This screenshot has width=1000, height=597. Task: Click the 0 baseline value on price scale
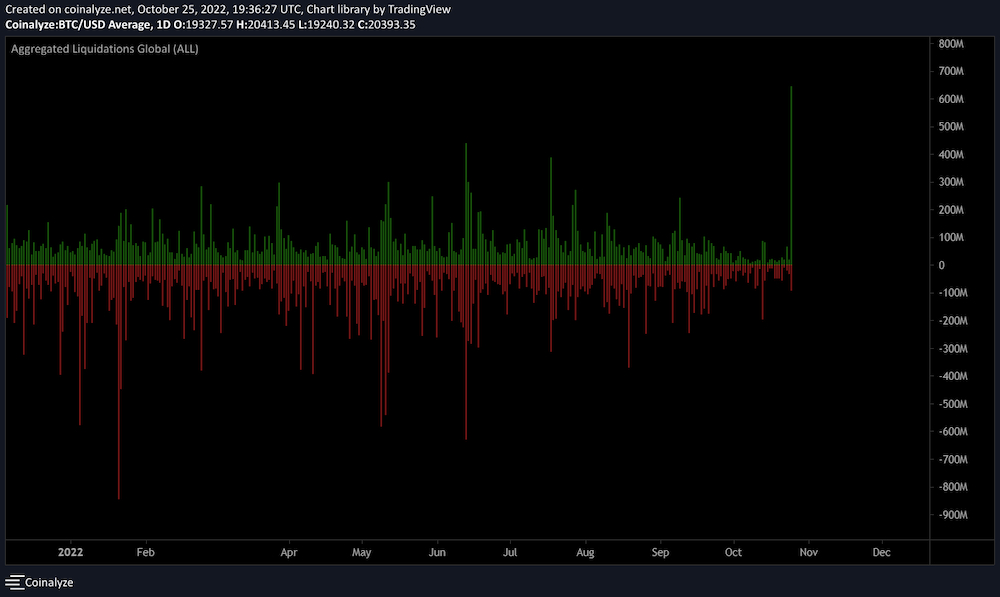coord(941,266)
